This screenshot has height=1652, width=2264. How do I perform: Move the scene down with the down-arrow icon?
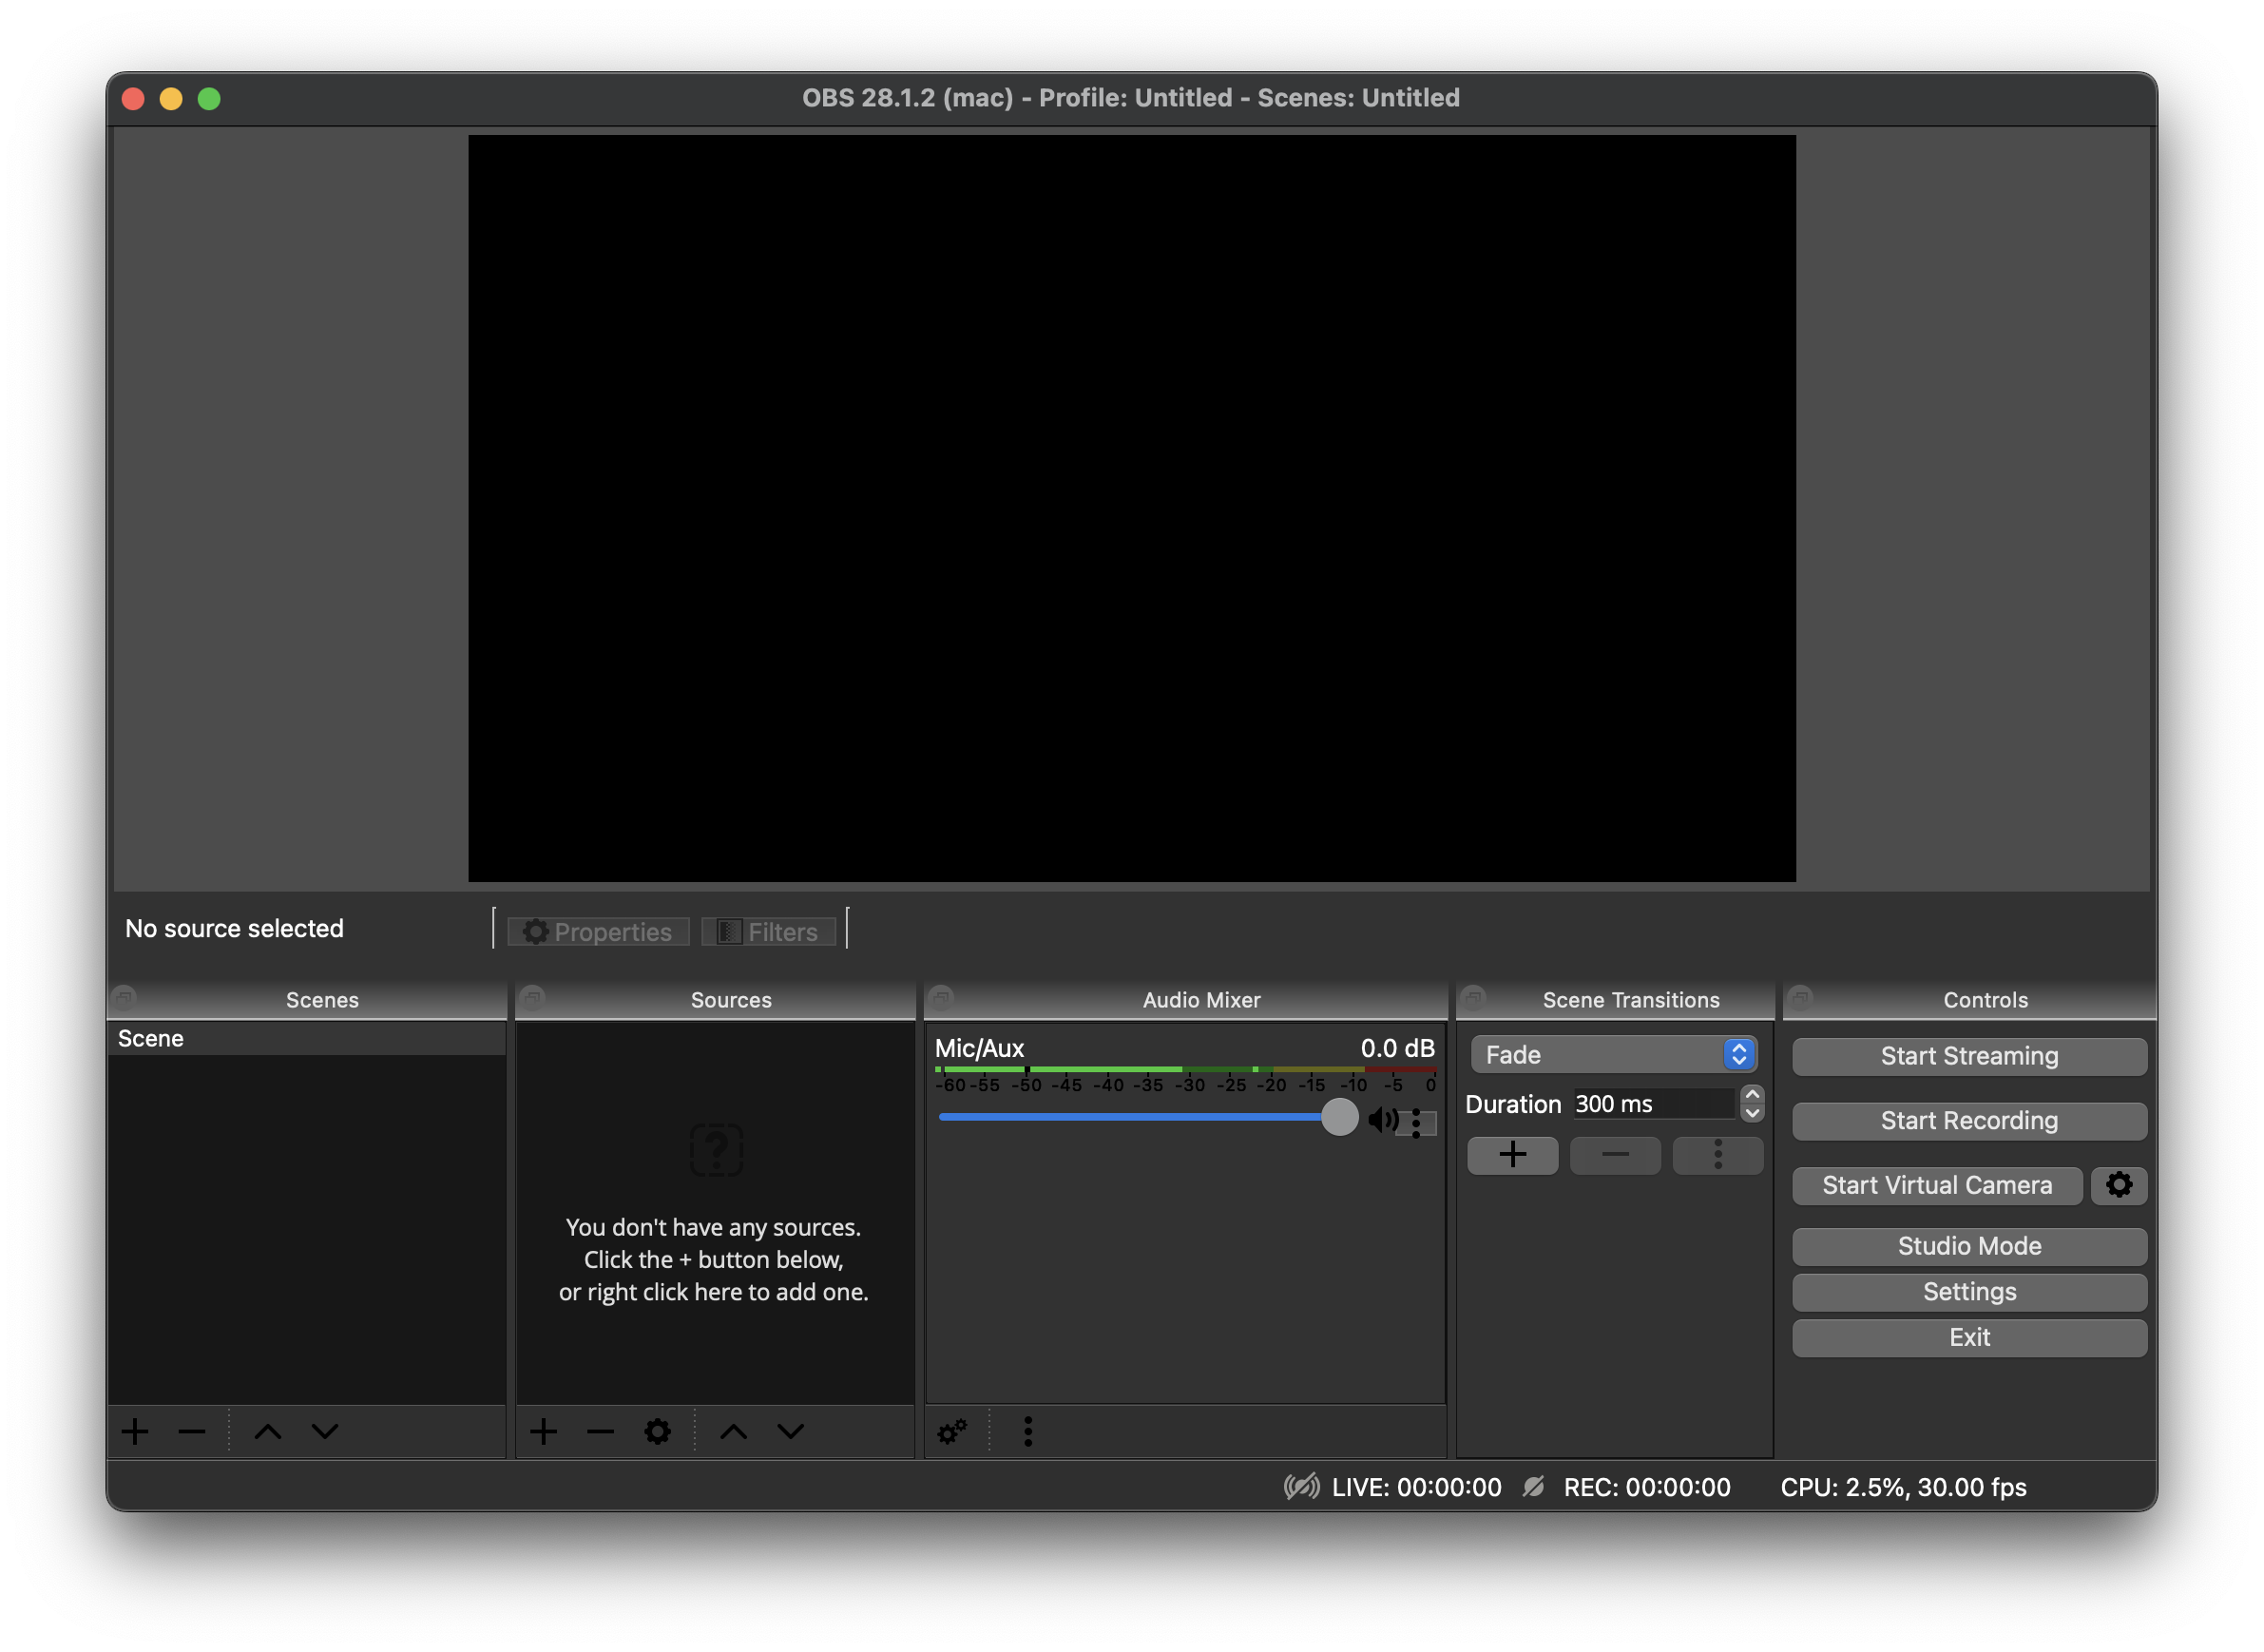click(x=323, y=1431)
